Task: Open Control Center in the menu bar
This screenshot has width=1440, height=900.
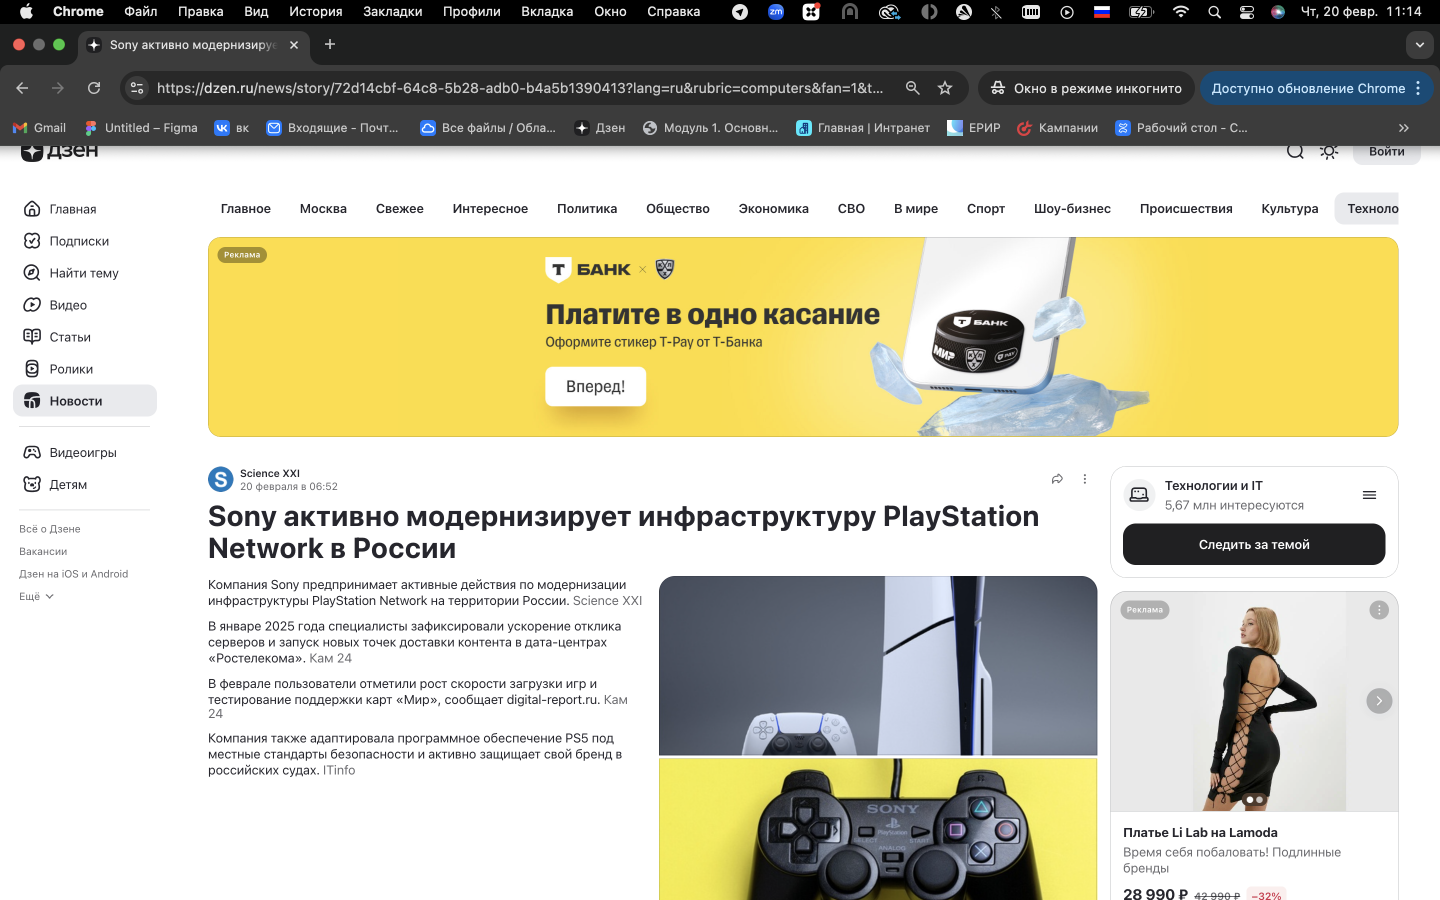Action: (1247, 12)
